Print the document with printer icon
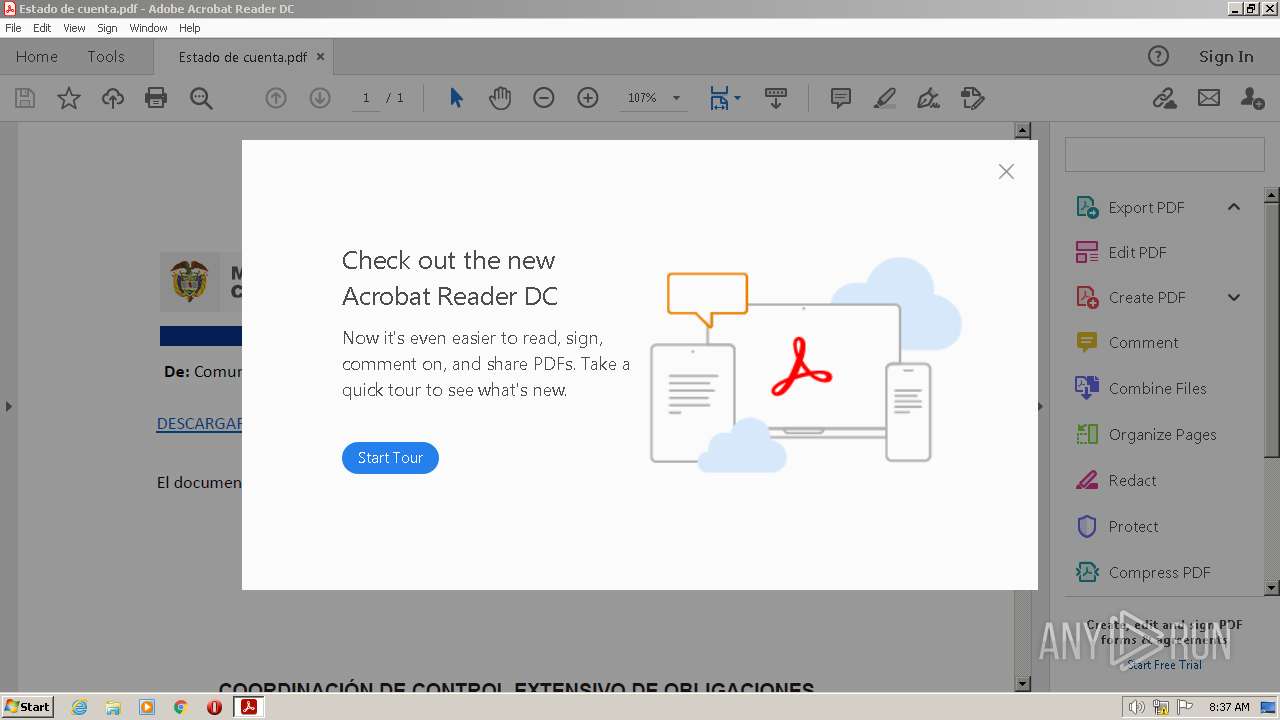Screen dimensions: 1280x720 156,98
